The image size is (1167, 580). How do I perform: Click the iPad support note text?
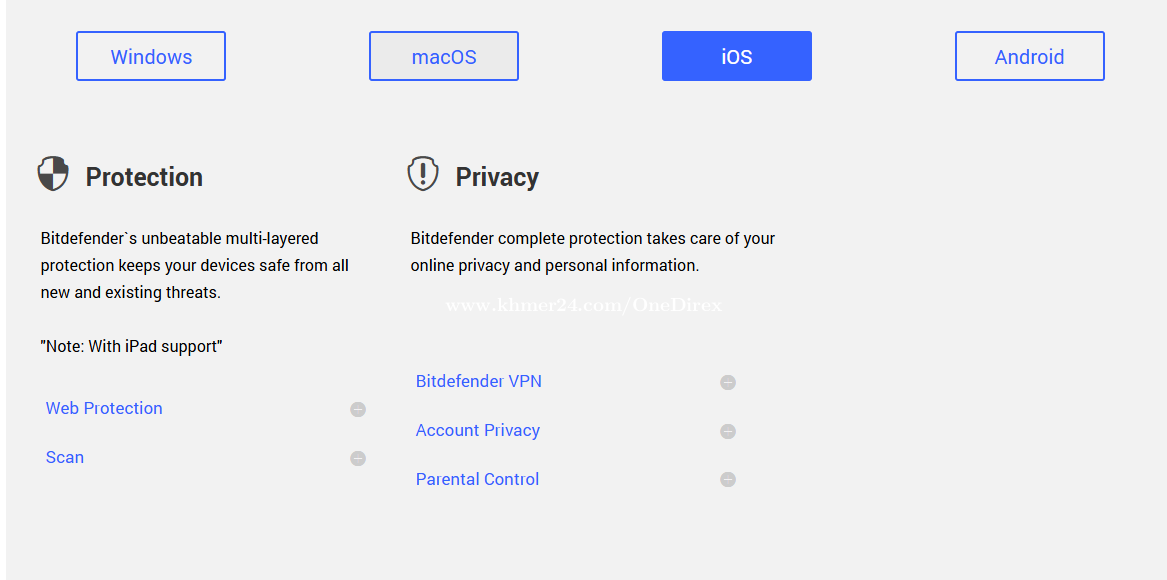point(131,346)
